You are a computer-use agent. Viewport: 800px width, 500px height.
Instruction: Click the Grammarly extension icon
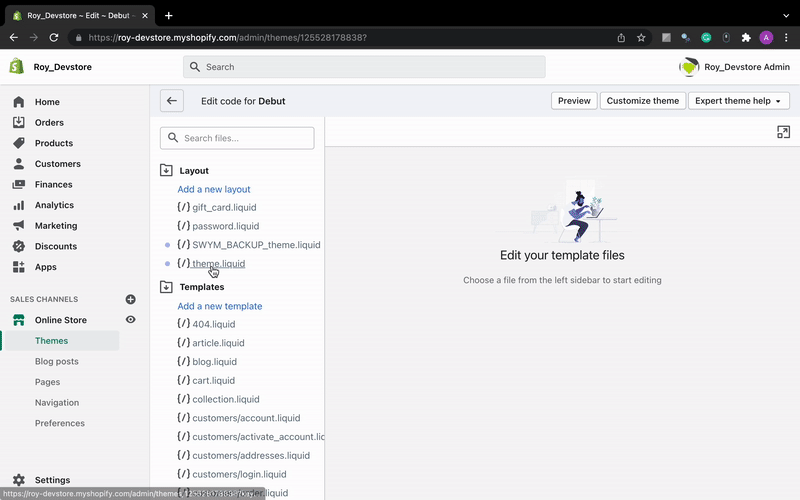706,38
